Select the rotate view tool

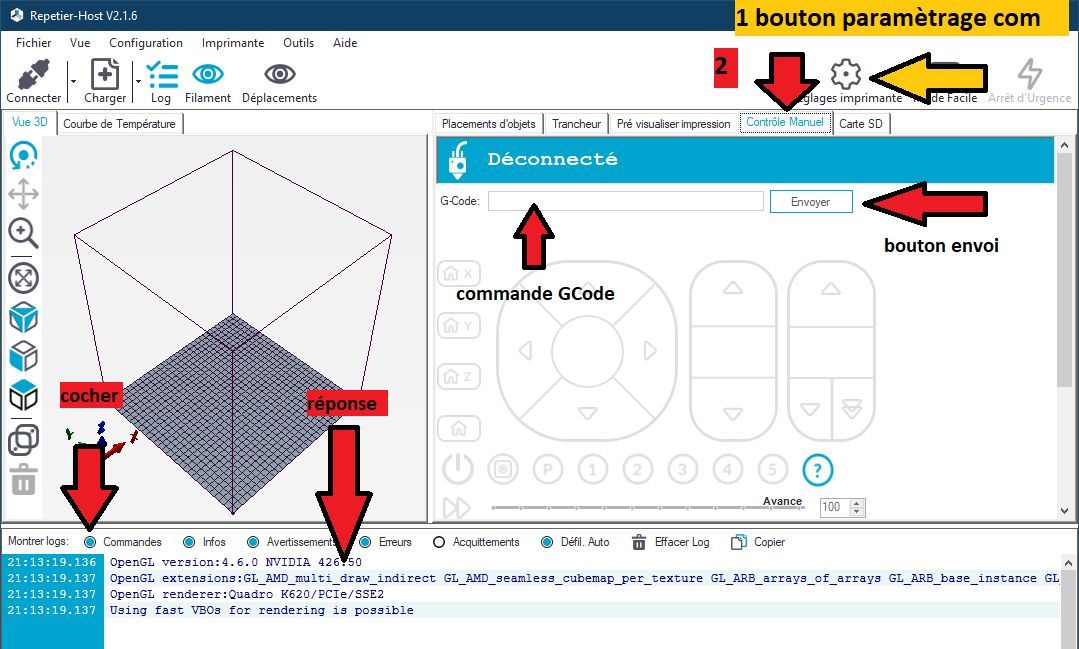(x=23, y=156)
